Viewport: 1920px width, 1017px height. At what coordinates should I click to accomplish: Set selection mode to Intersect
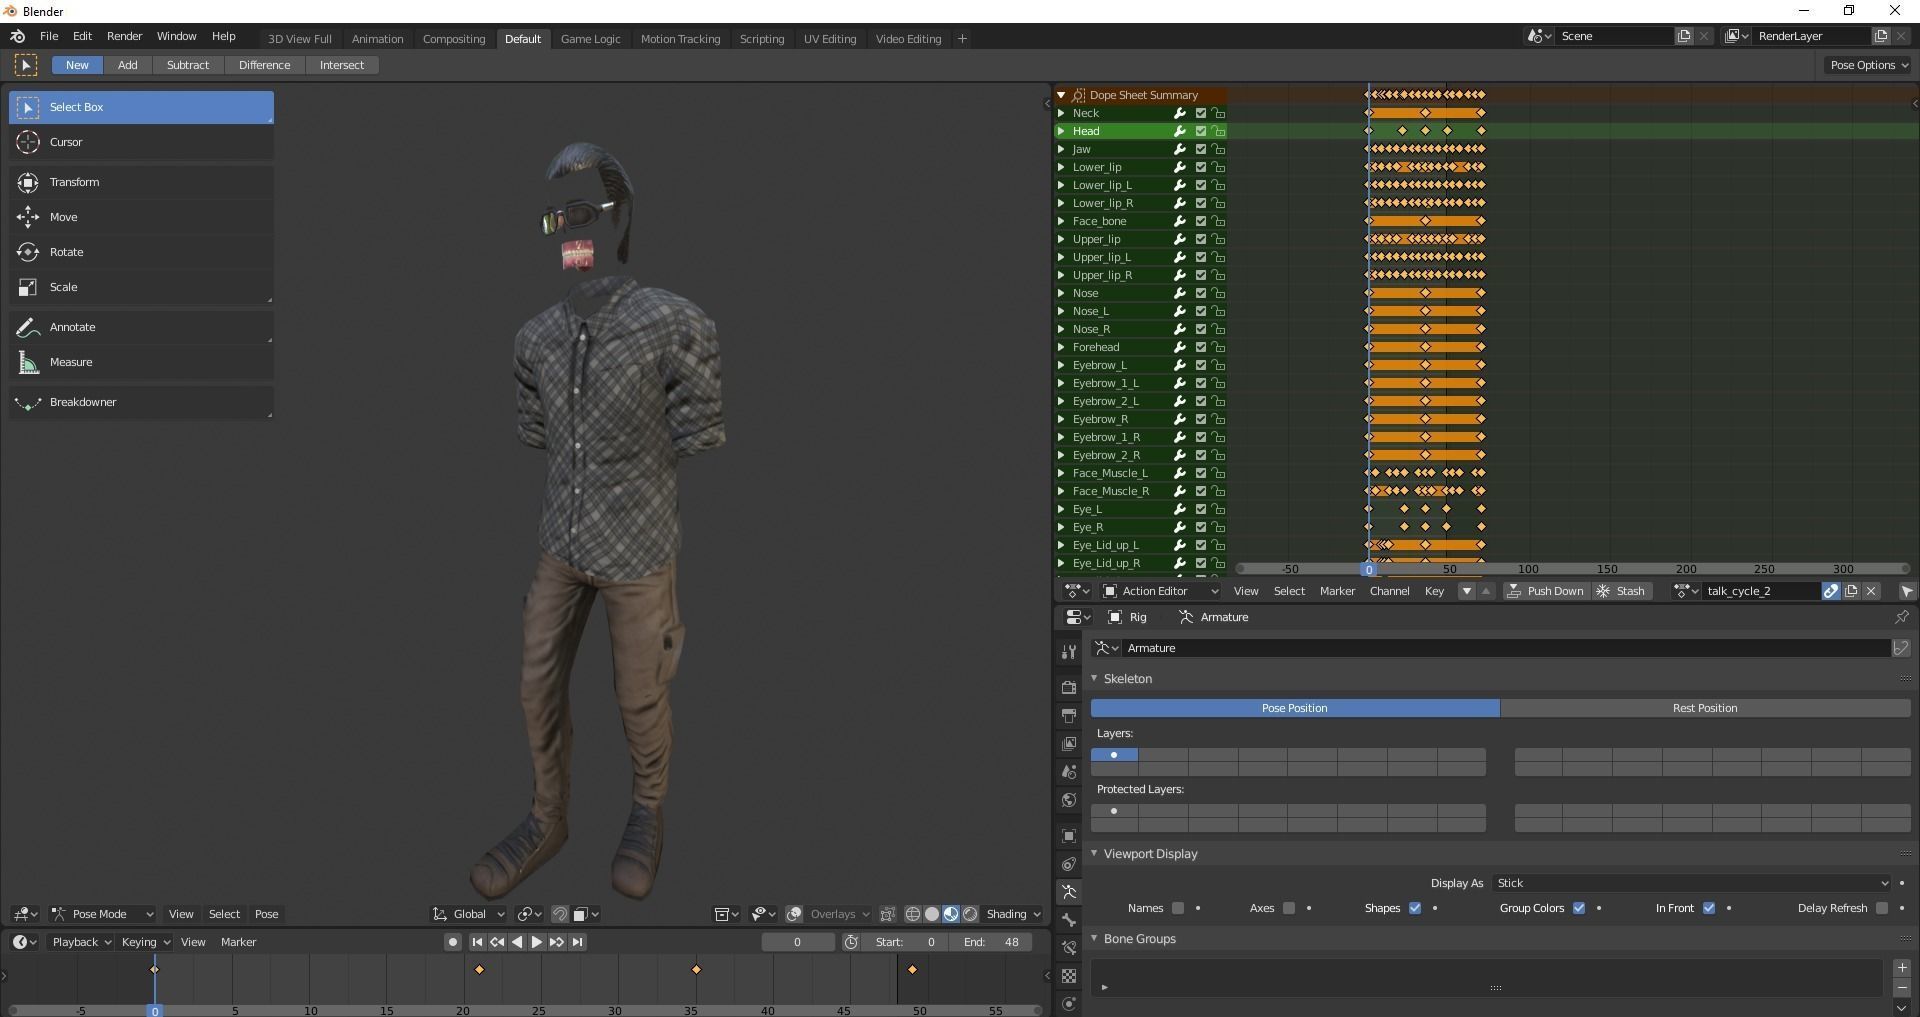tap(342, 65)
